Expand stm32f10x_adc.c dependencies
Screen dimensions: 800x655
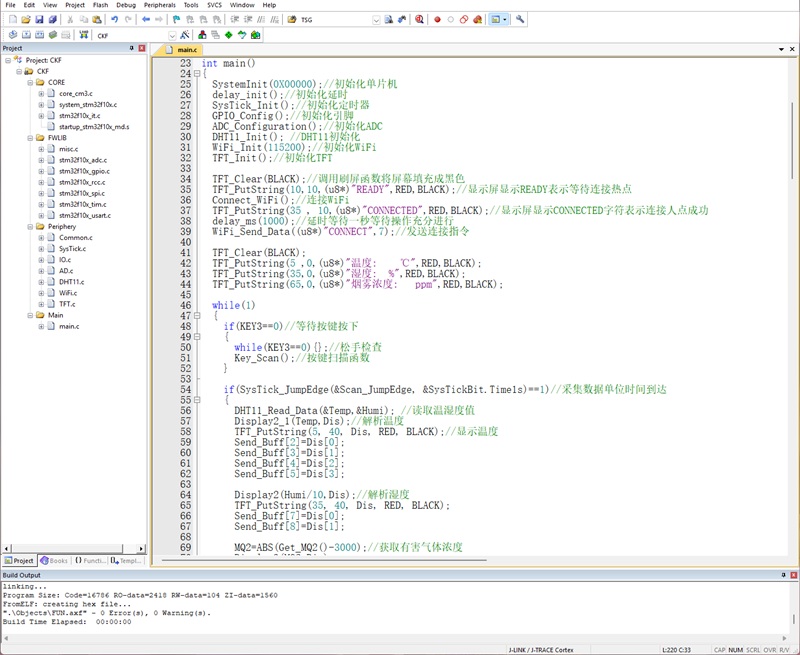[41, 160]
